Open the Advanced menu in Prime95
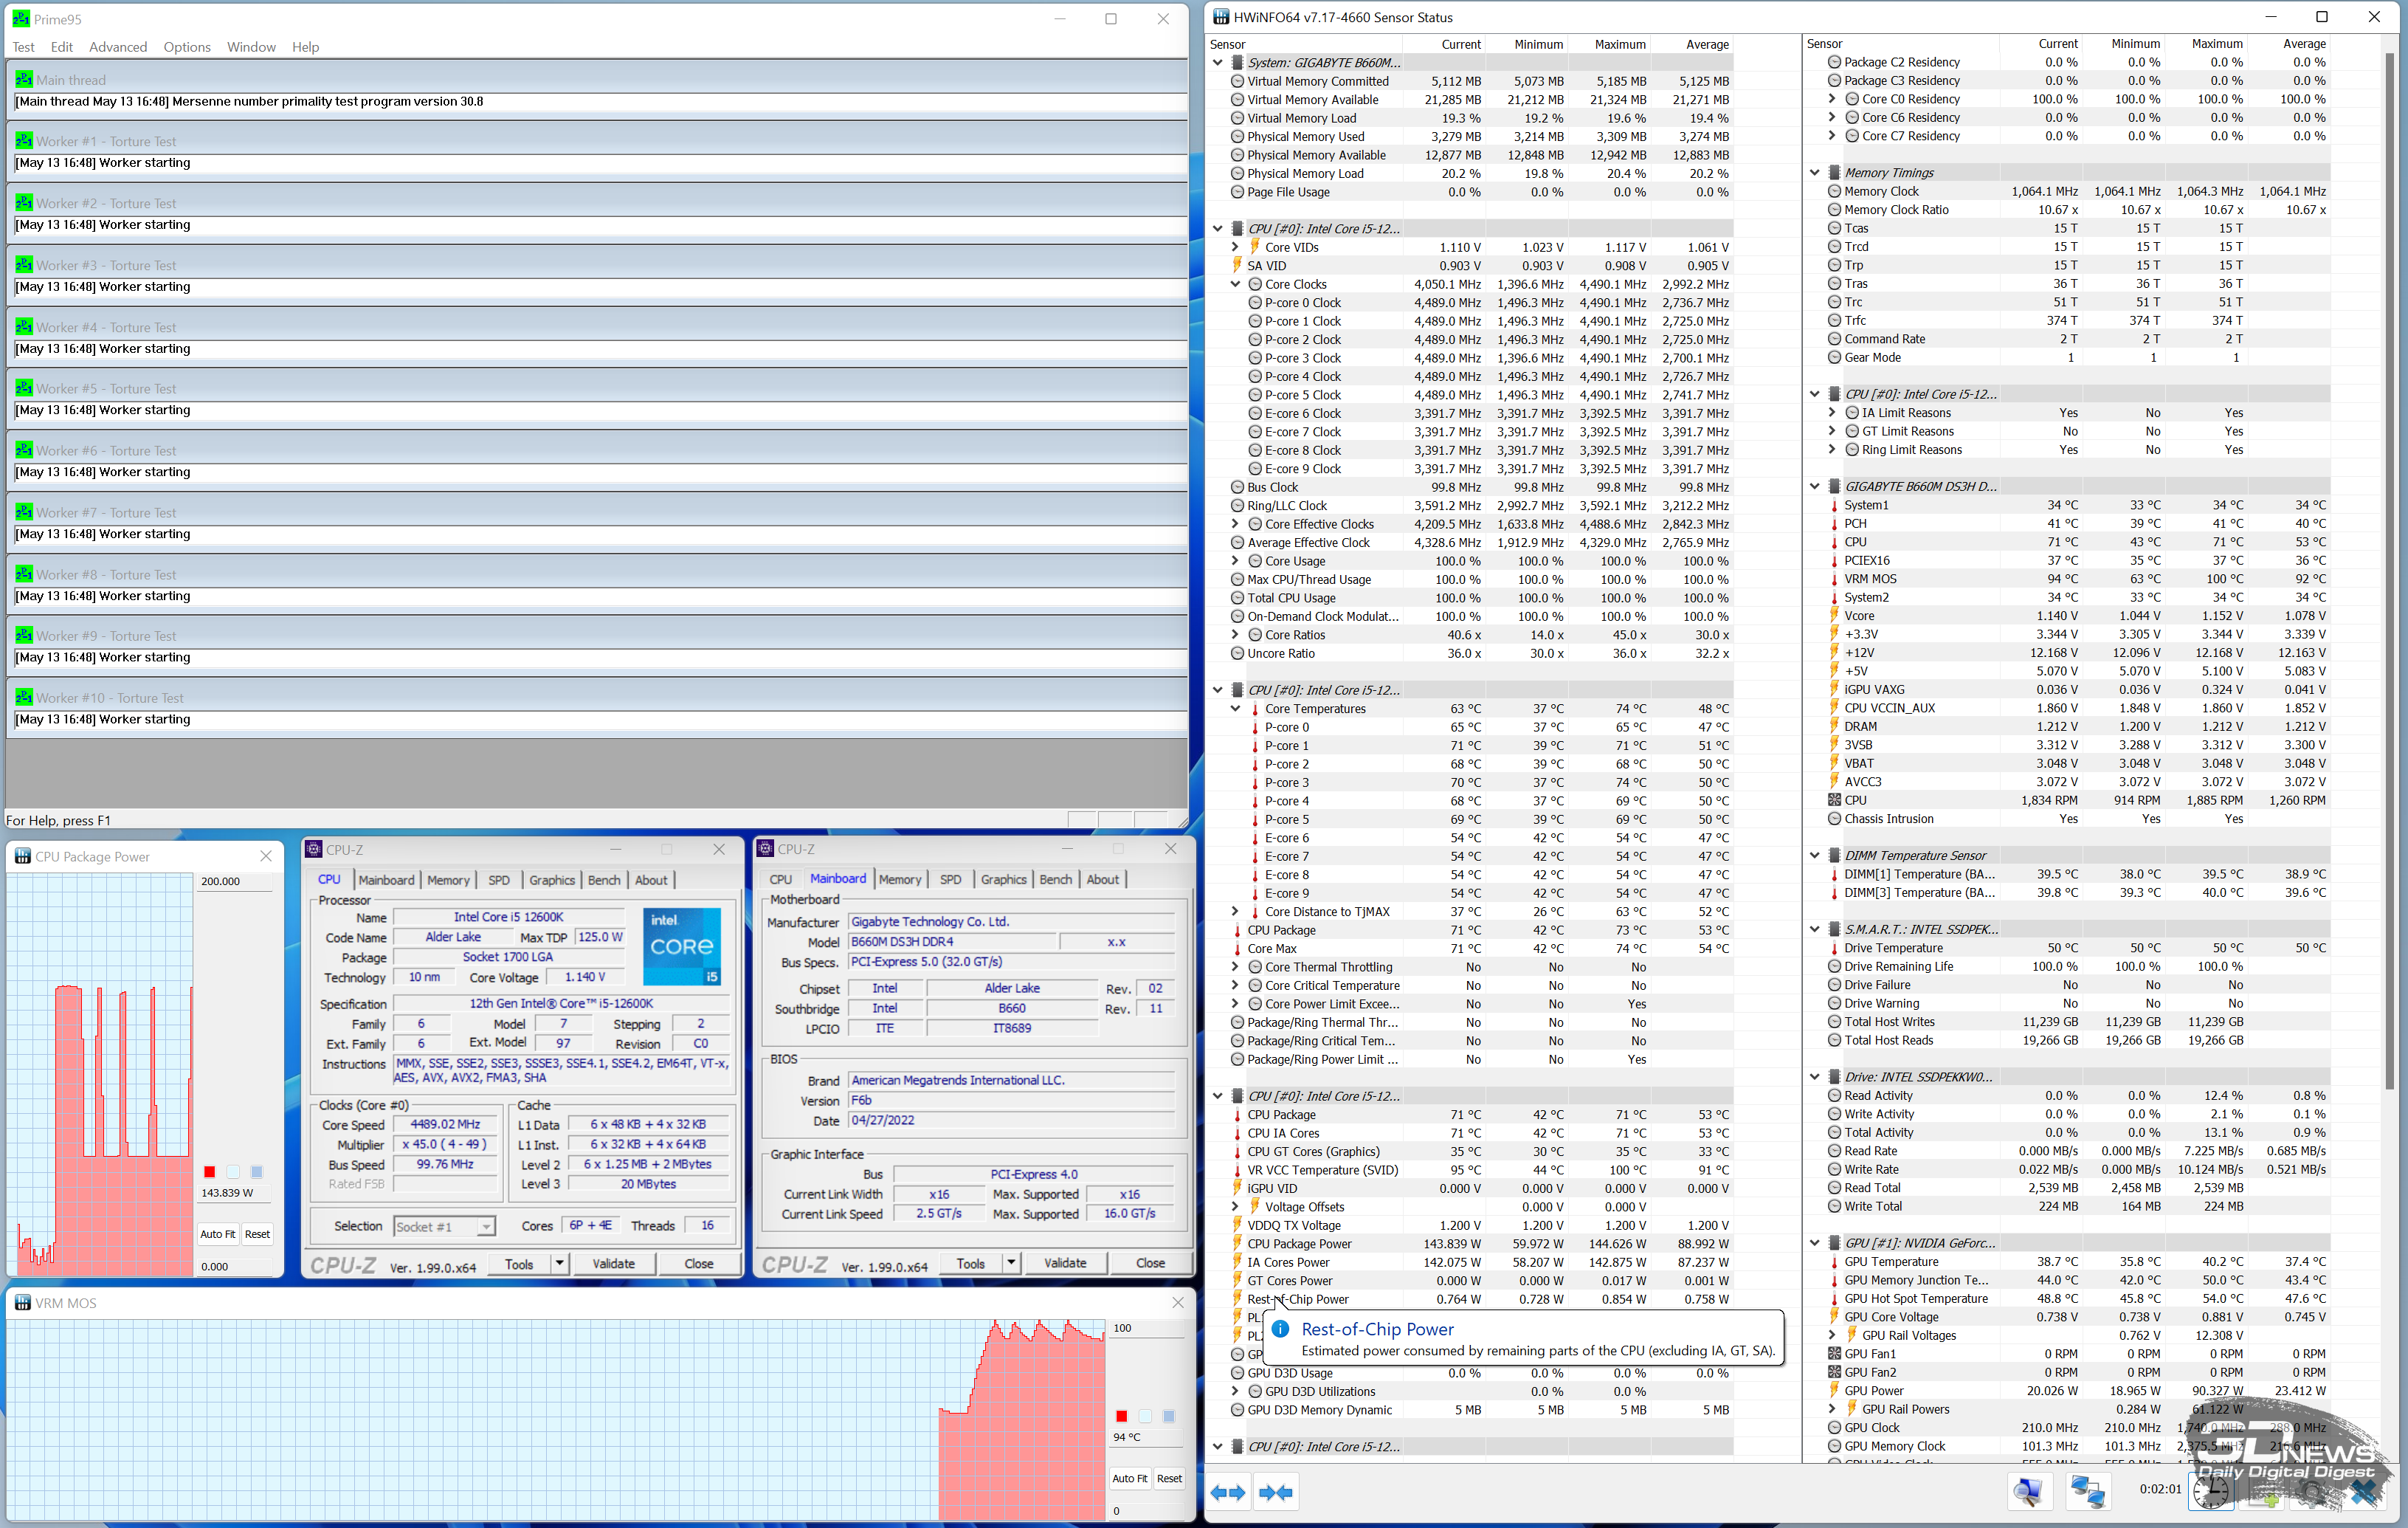The width and height of the screenshot is (2408, 1528). [x=117, y=47]
